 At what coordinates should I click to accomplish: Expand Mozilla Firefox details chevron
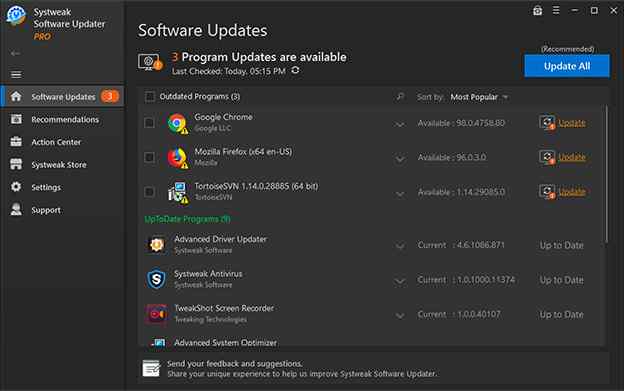pos(400,159)
